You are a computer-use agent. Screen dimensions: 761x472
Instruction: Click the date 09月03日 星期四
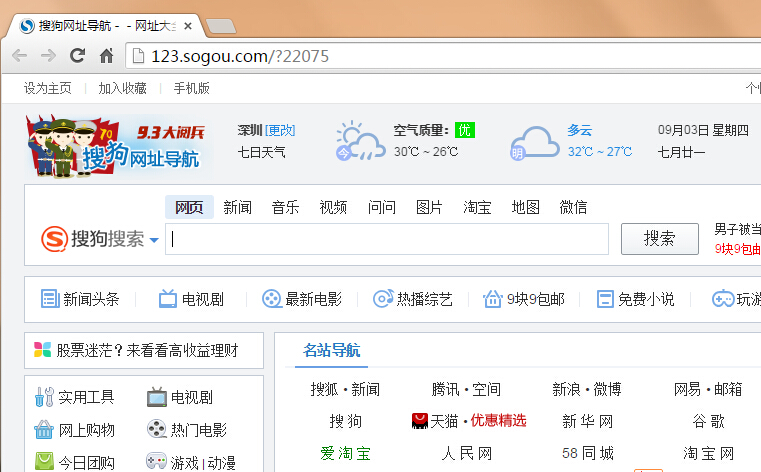[703, 130]
